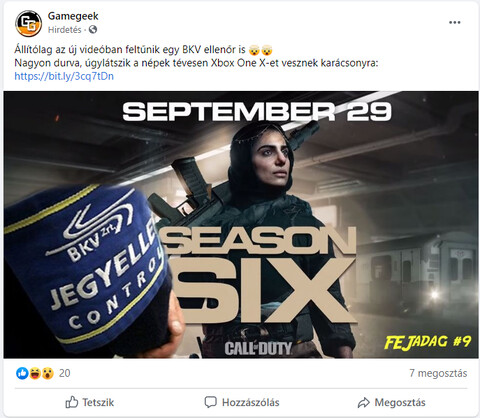The image size is (480, 418).
Task: View the 20 reactions count
Action: 65,373
